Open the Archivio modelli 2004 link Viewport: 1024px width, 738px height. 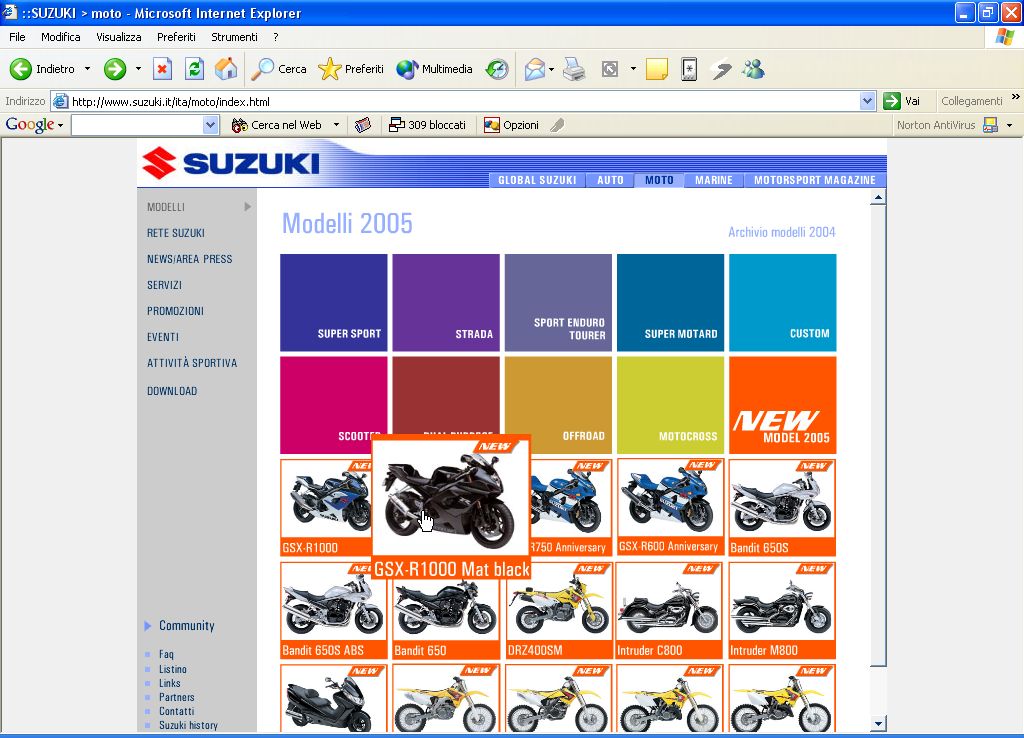782,232
